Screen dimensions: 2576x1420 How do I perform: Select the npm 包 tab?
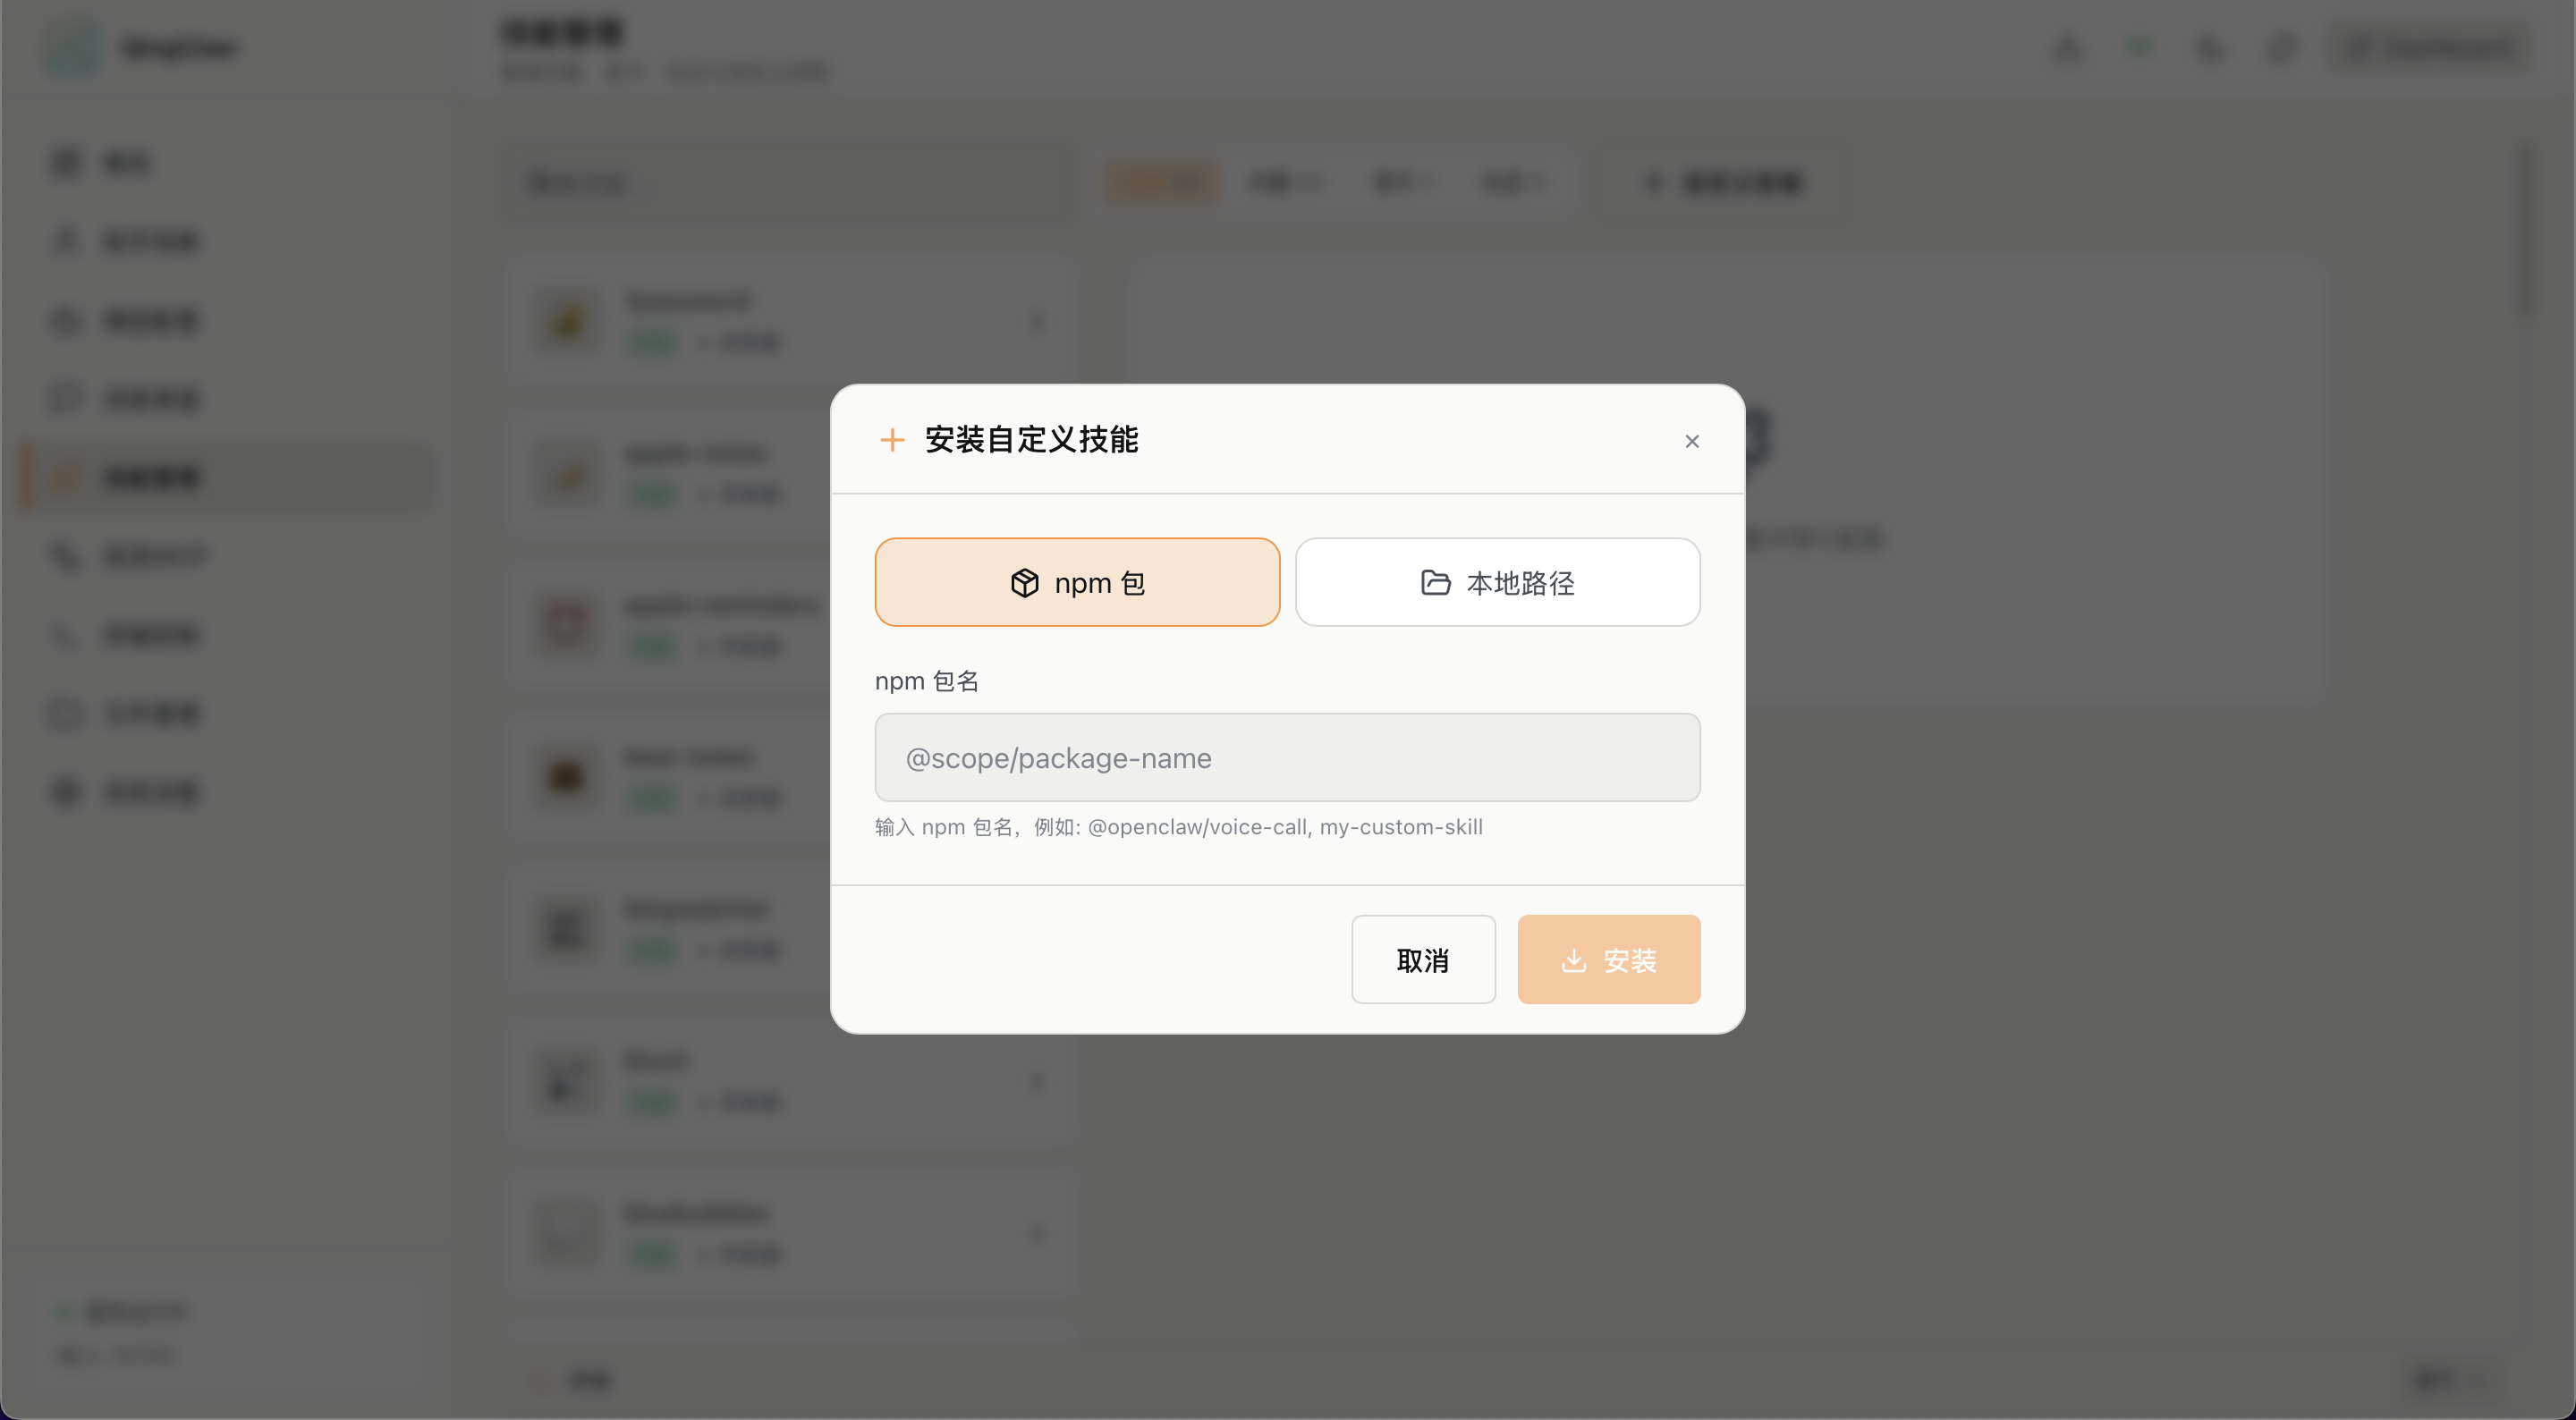coord(1077,582)
